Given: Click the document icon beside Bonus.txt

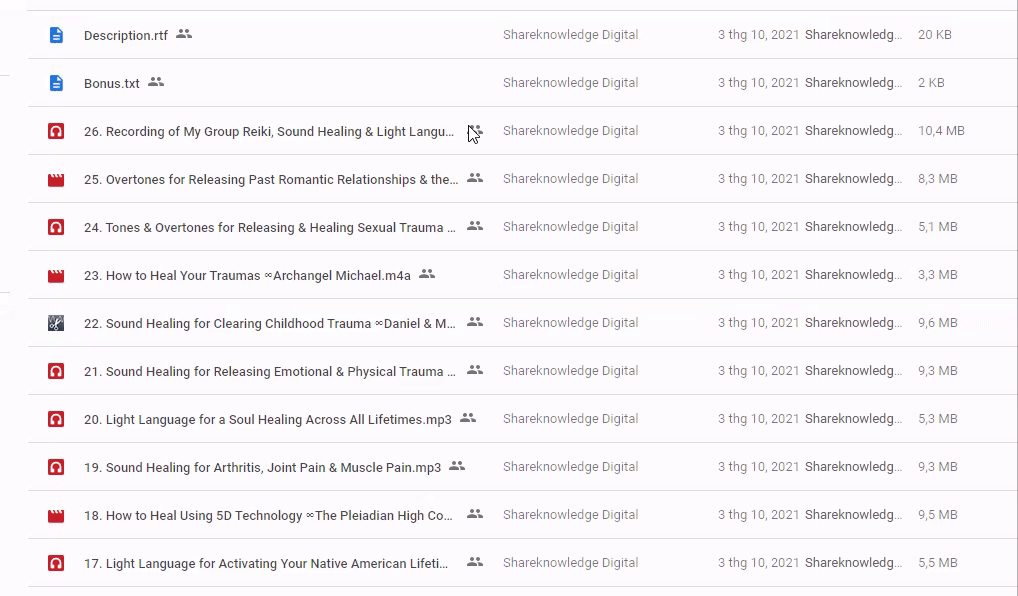Looking at the screenshot, I should [56, 83].
